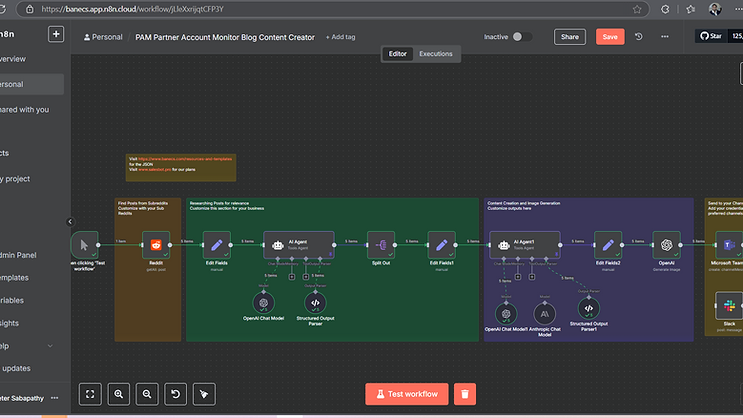Open the GitHub Star button
This screenshot has width=743, height=418.
[x=711, y=36]
